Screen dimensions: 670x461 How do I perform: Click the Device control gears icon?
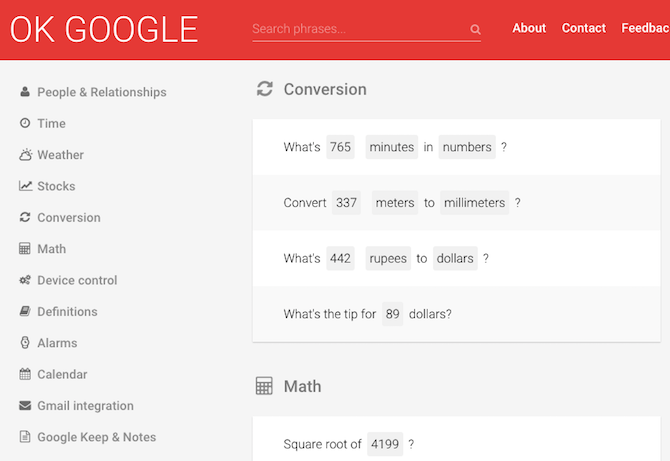[25, 280]
